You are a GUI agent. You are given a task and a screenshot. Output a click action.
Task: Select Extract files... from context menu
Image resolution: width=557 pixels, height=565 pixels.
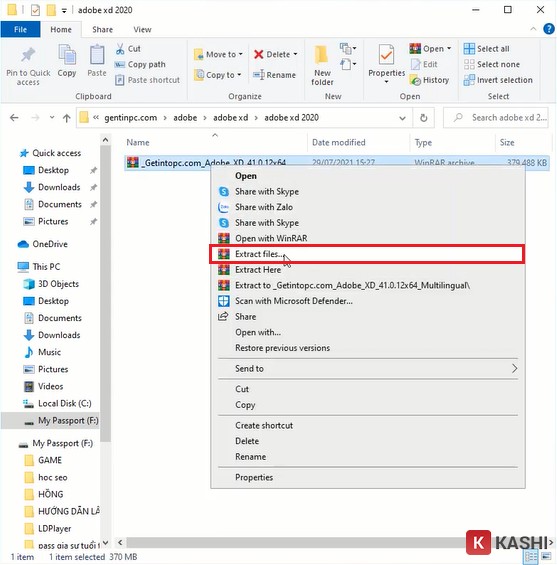367,254
